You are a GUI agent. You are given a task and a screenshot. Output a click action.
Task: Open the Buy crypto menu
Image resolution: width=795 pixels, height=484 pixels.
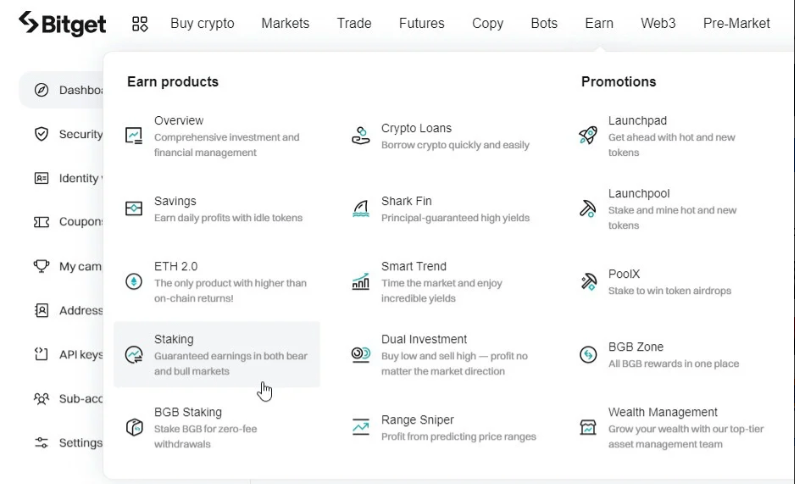[202, 23]
